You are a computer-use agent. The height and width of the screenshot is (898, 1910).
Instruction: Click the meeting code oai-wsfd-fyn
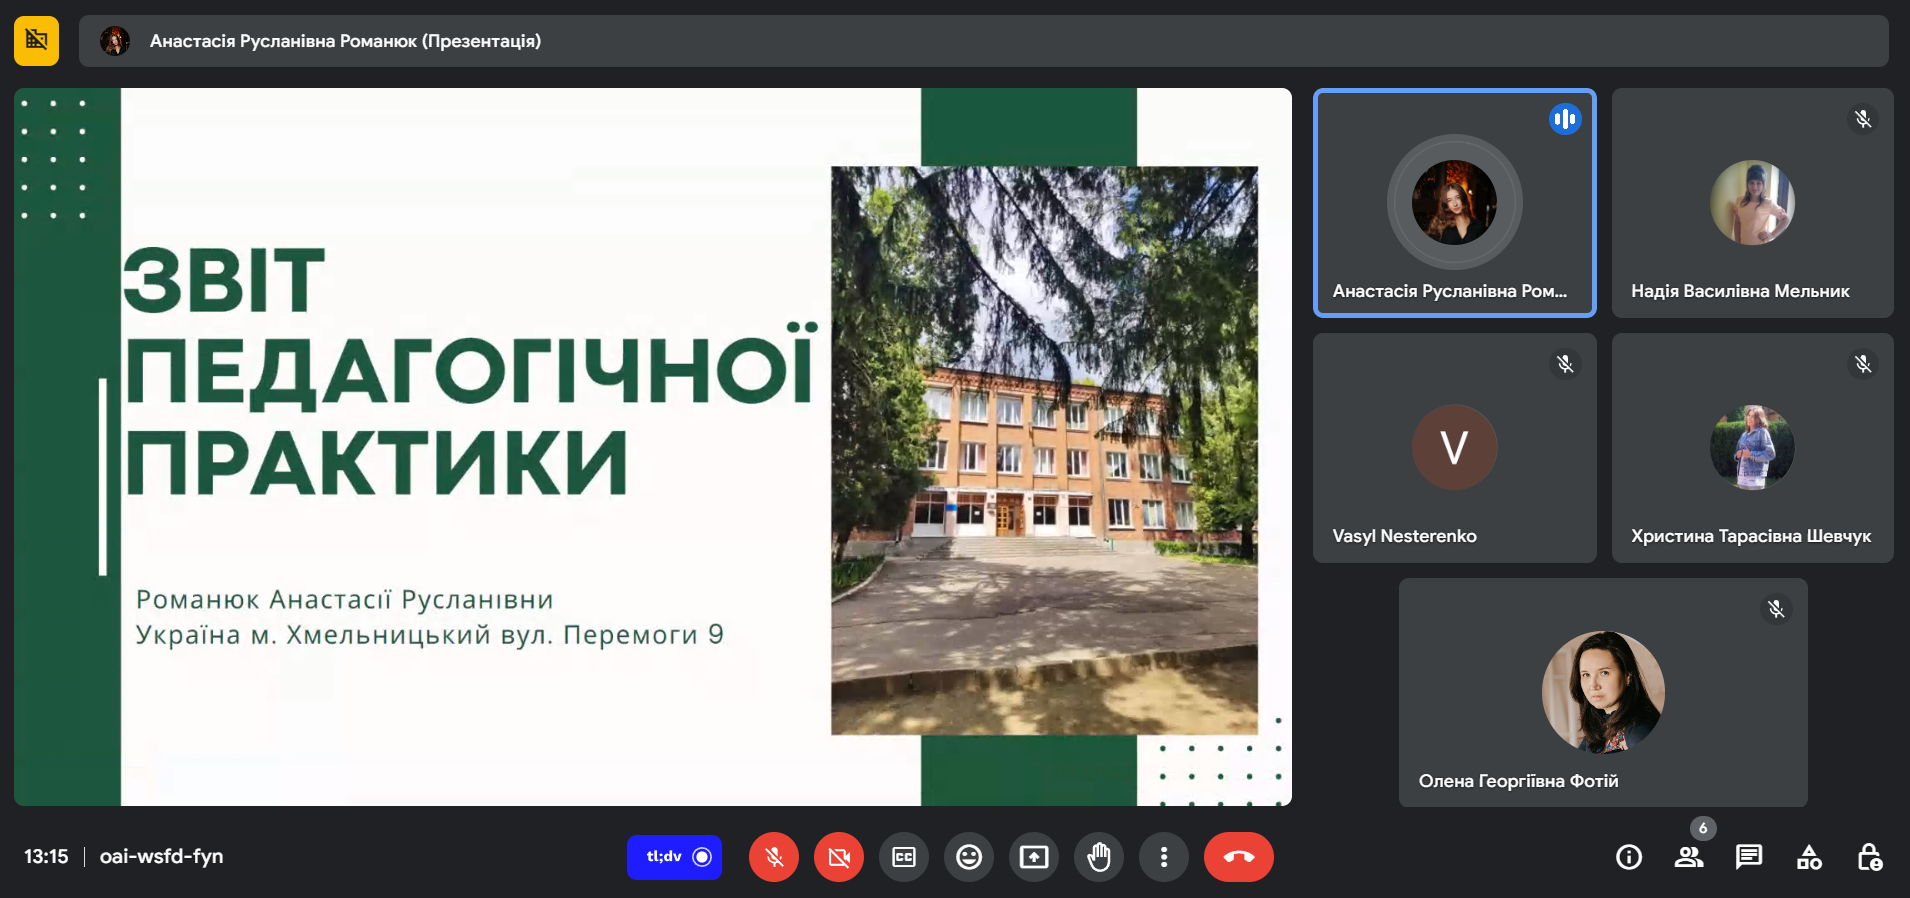[x=161, y=856]
